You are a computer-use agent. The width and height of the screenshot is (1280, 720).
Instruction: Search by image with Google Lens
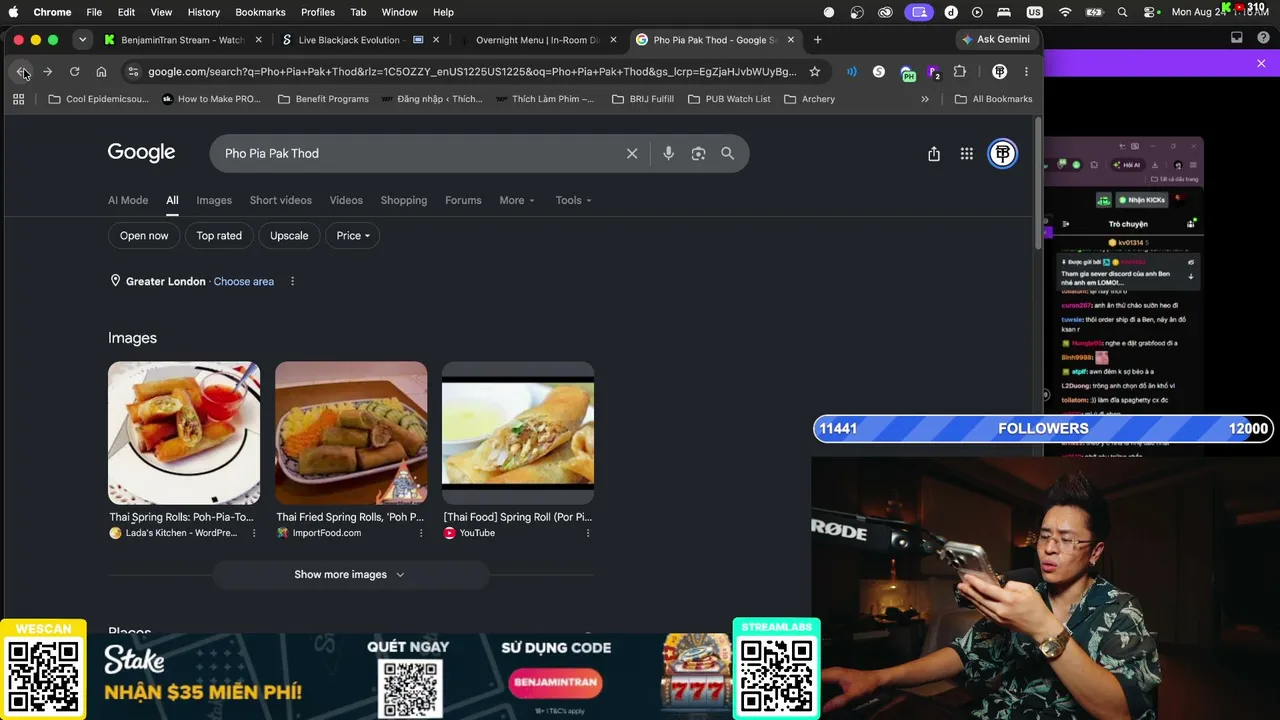coord(698,153)
